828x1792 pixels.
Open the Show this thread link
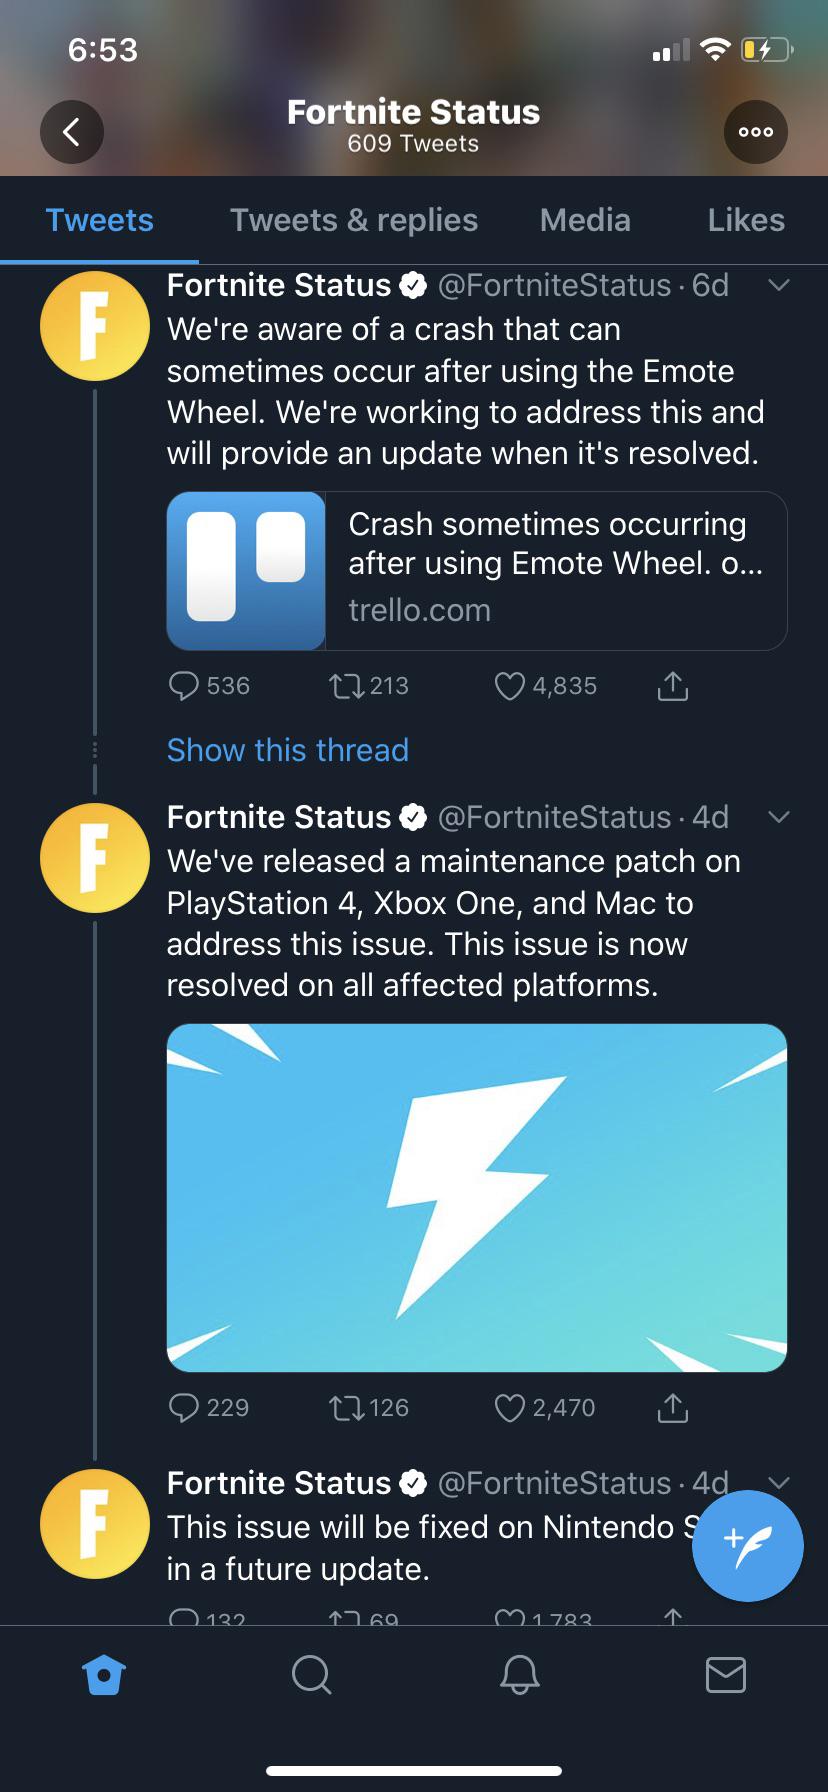pos(288,749)
